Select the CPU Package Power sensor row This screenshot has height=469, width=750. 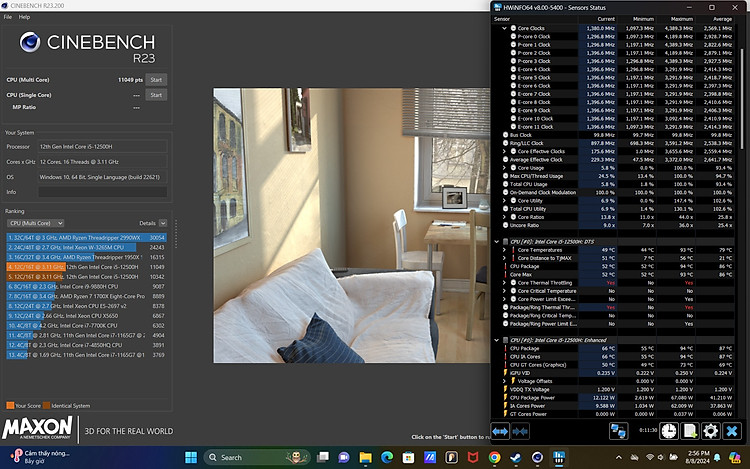[x=615, y=398]
